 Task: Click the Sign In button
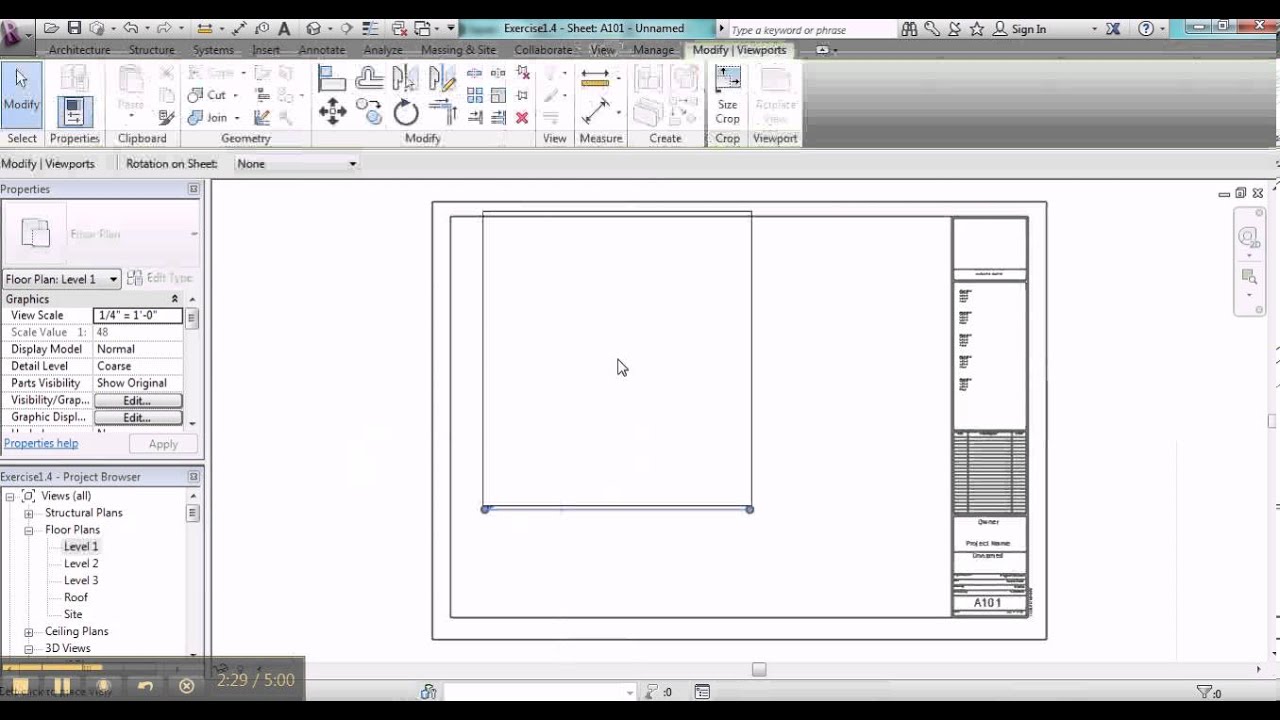pos(1020,29)
